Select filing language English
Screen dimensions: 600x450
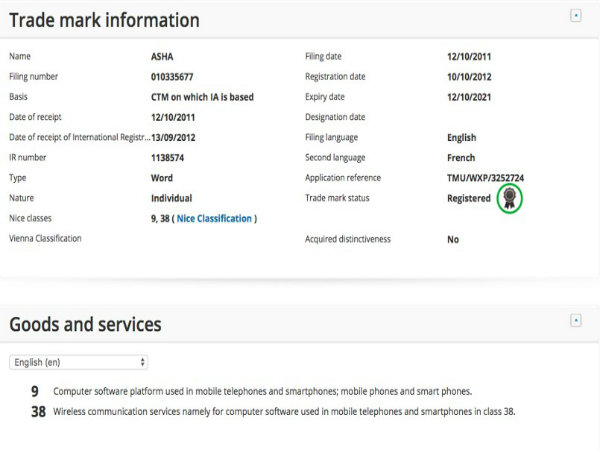461,138
